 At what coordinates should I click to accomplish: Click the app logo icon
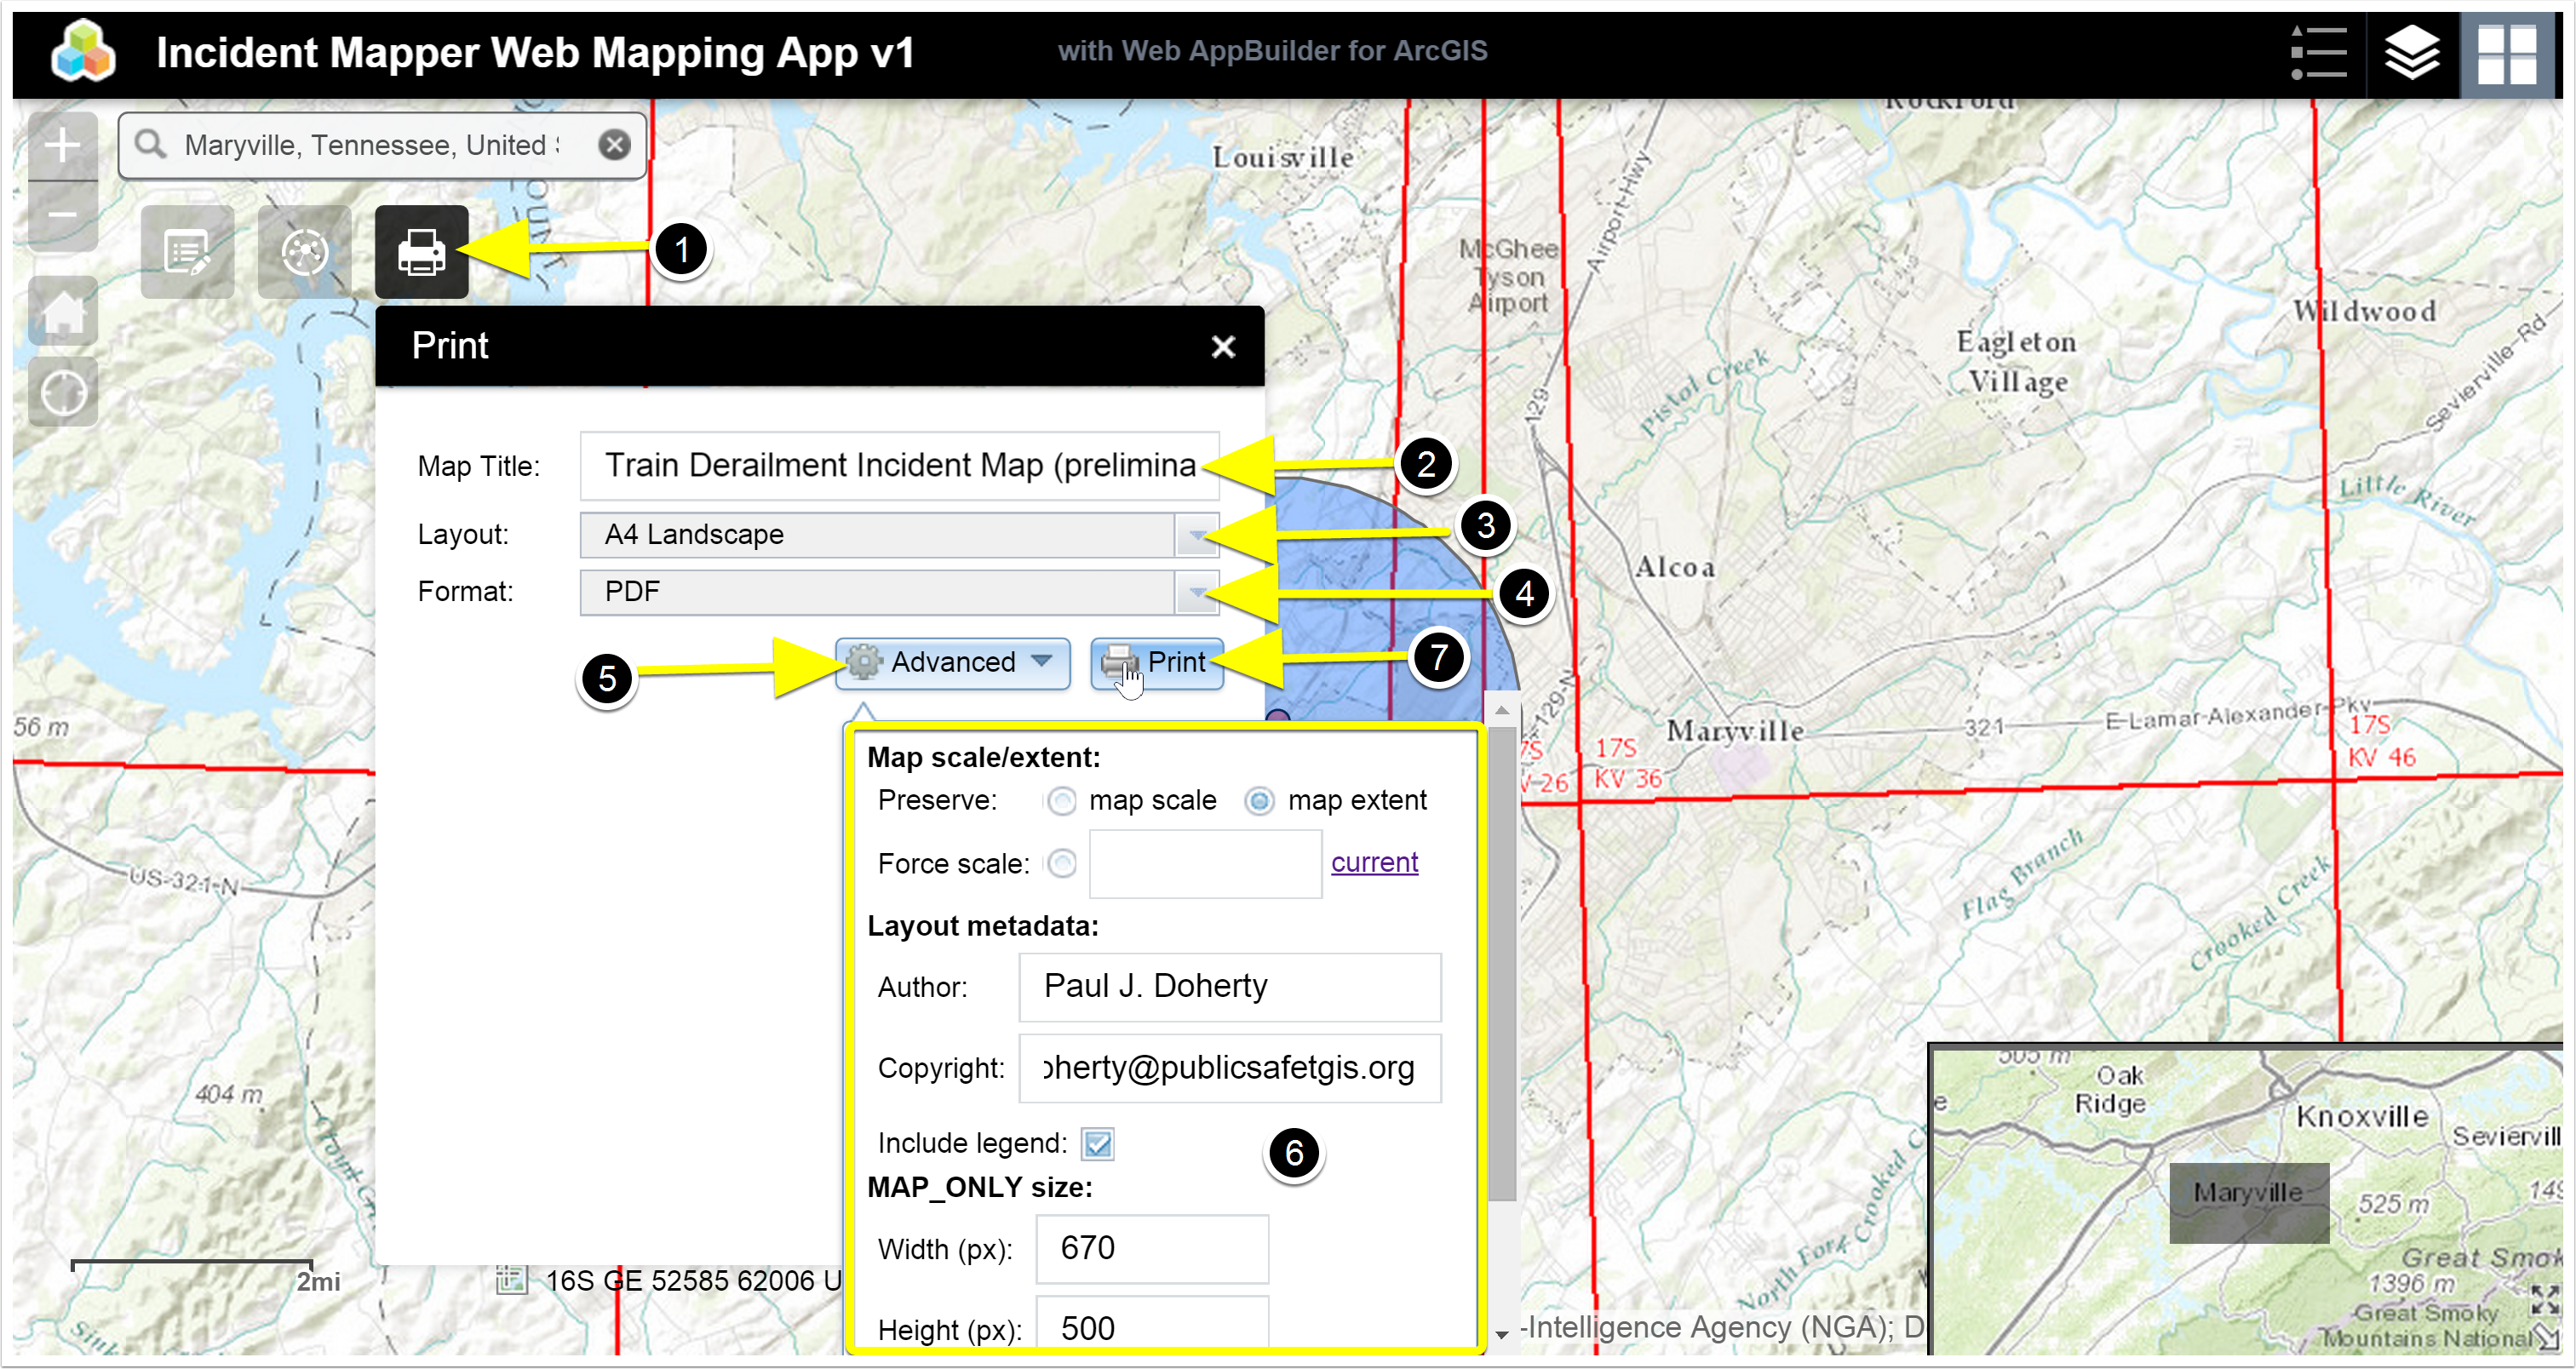tap(83, 52)
